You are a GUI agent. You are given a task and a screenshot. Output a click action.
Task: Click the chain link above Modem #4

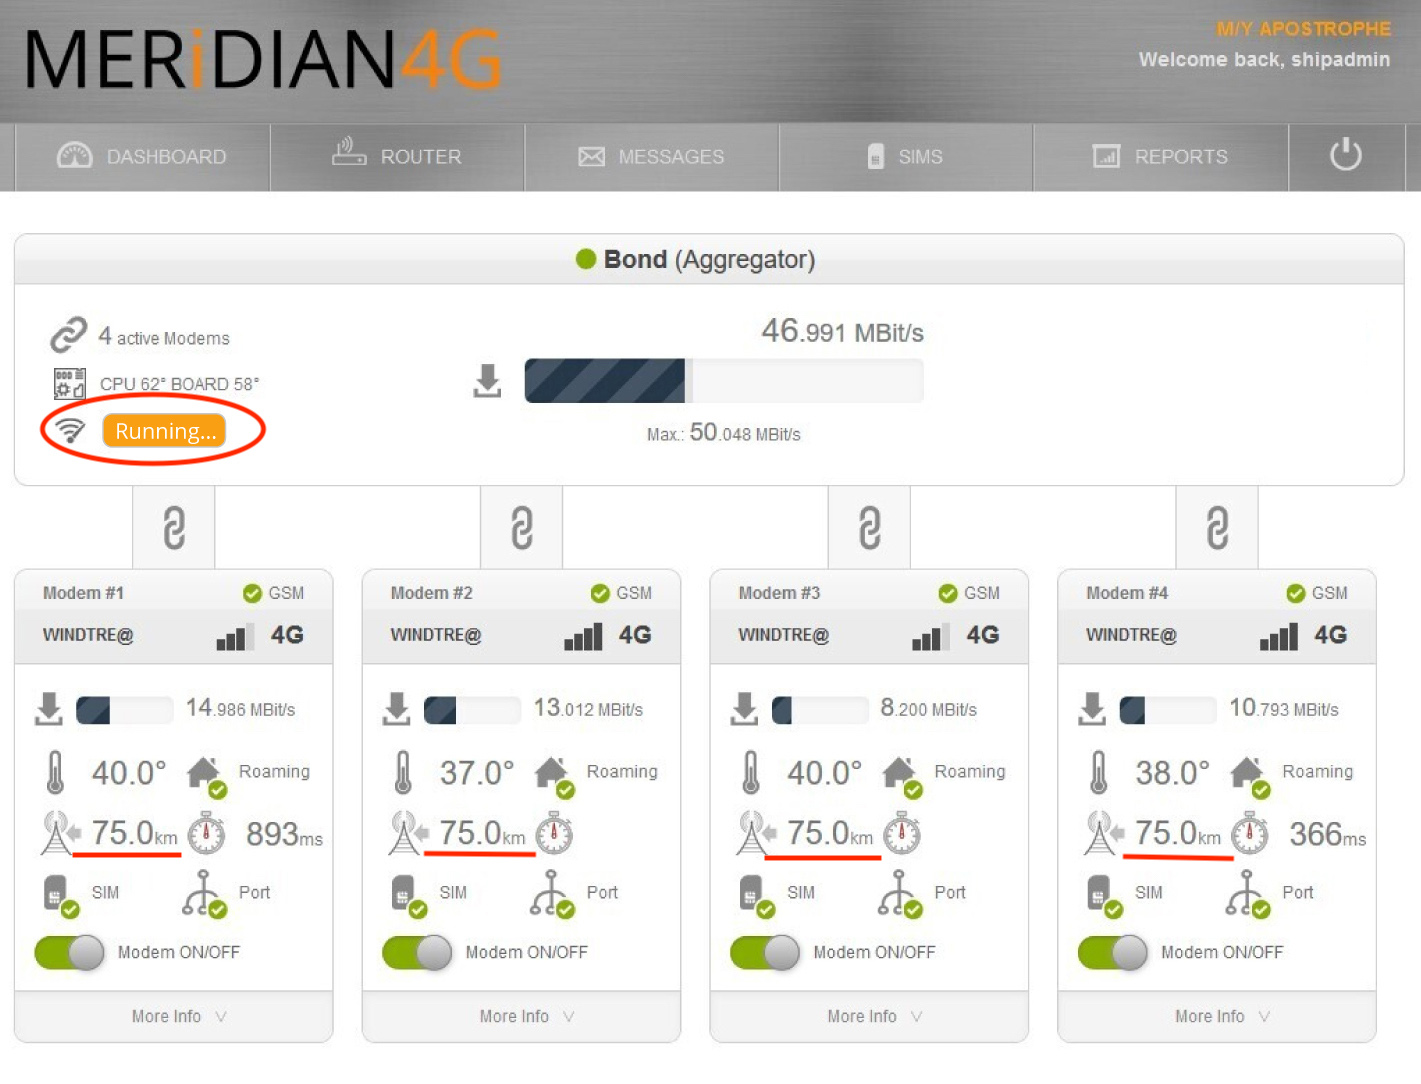point(1217,528)
